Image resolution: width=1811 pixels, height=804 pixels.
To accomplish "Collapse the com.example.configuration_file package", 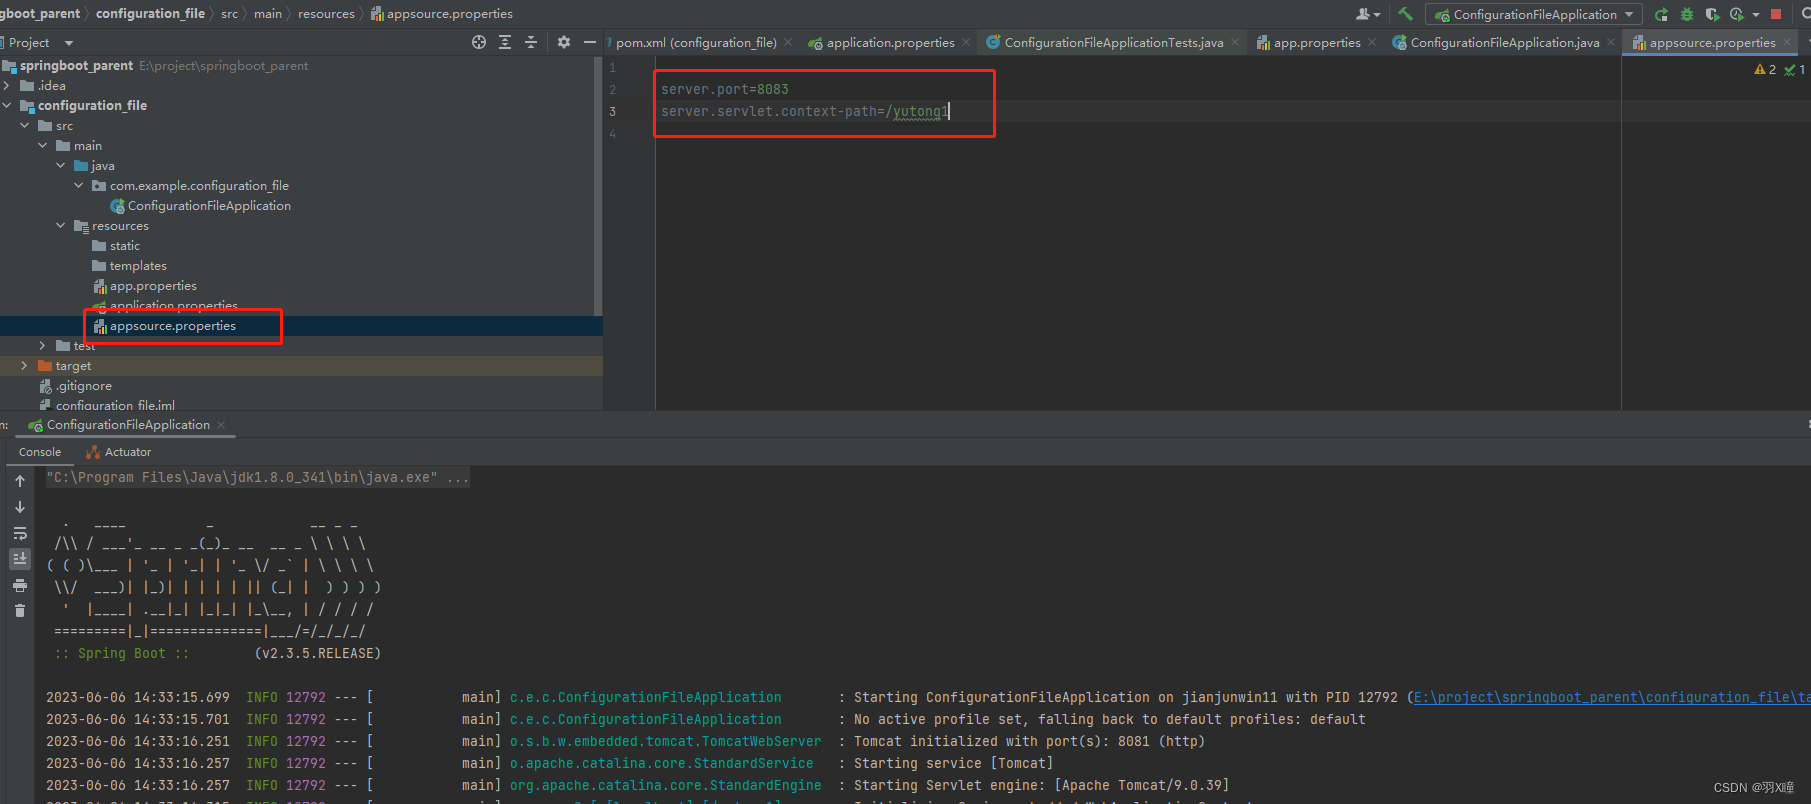I will click(x=79, y=186).
